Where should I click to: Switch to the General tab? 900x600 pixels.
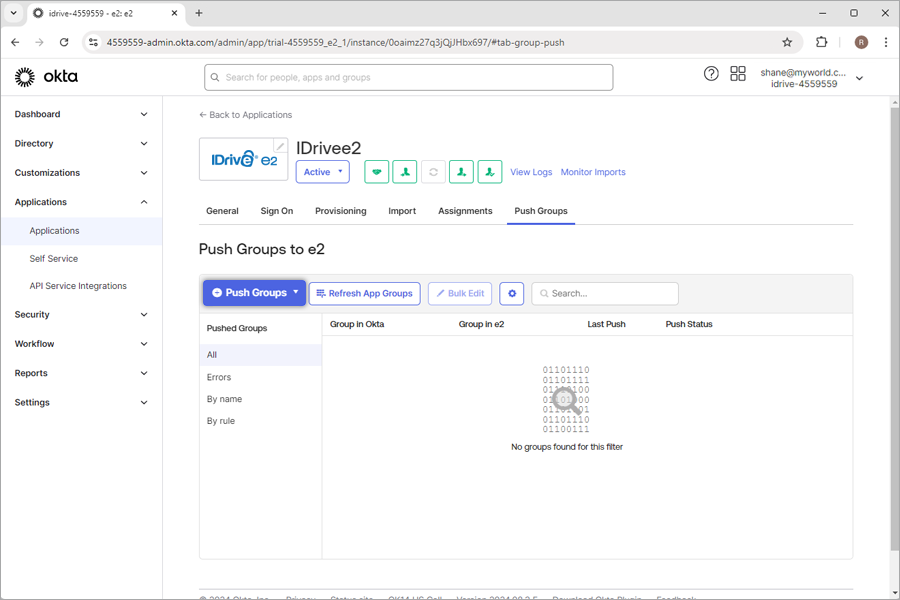[x=222, y=211]
